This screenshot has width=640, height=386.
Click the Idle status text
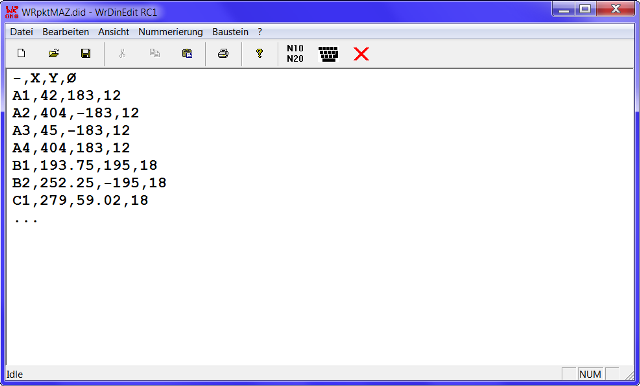15,375
